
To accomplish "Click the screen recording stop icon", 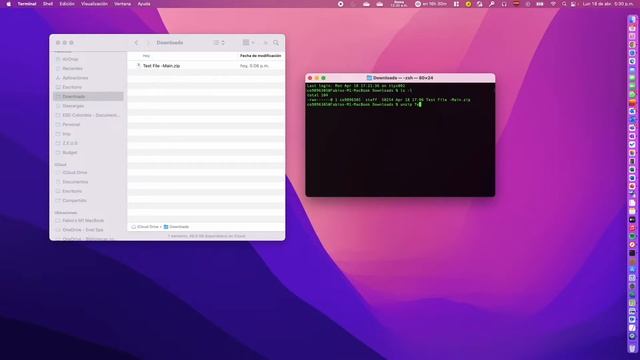I will (340, 4).
